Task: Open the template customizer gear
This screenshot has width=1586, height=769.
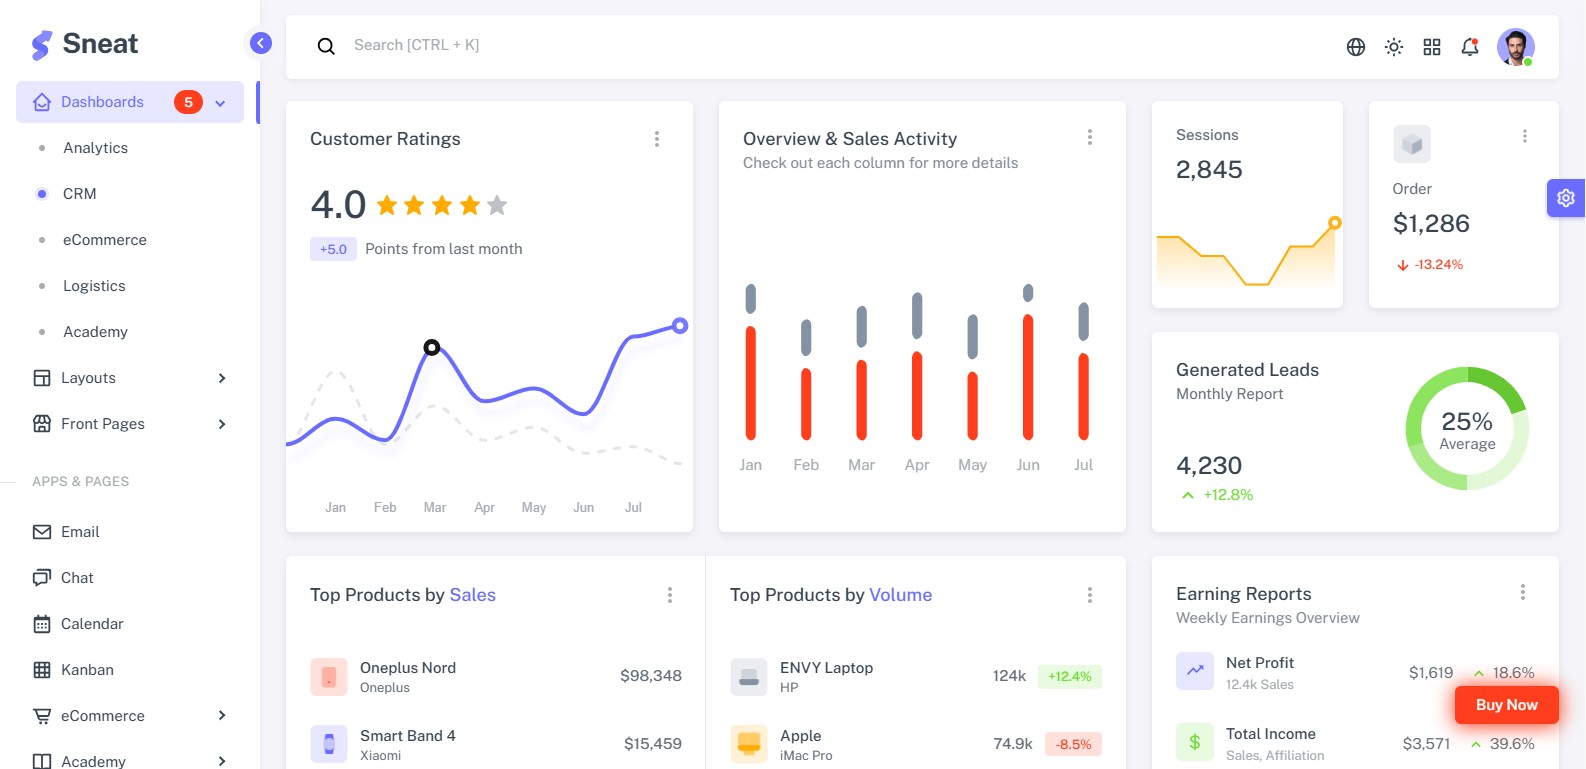Action: 1566,198
